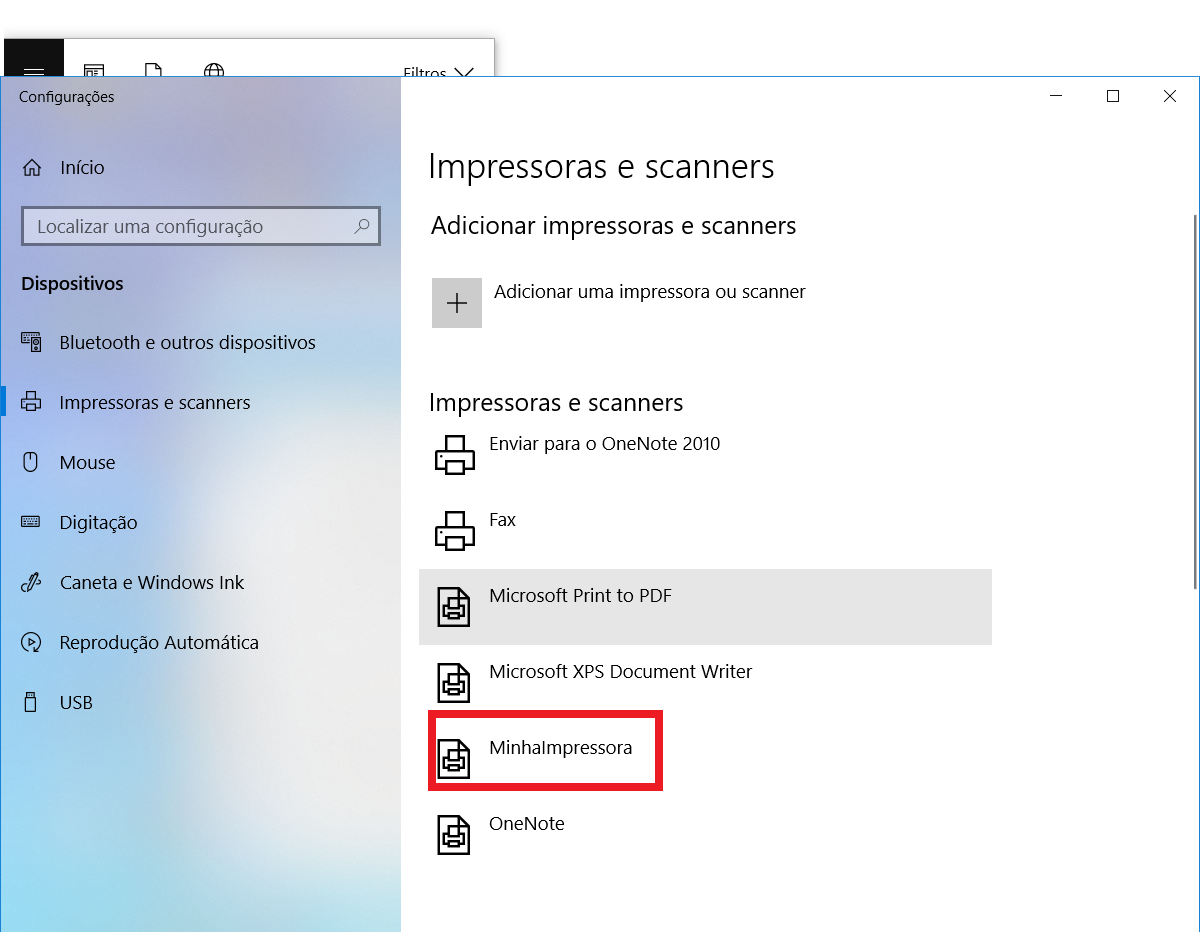Close the Configurações window
The image size is (1200, 932).
coord(1170,96)
